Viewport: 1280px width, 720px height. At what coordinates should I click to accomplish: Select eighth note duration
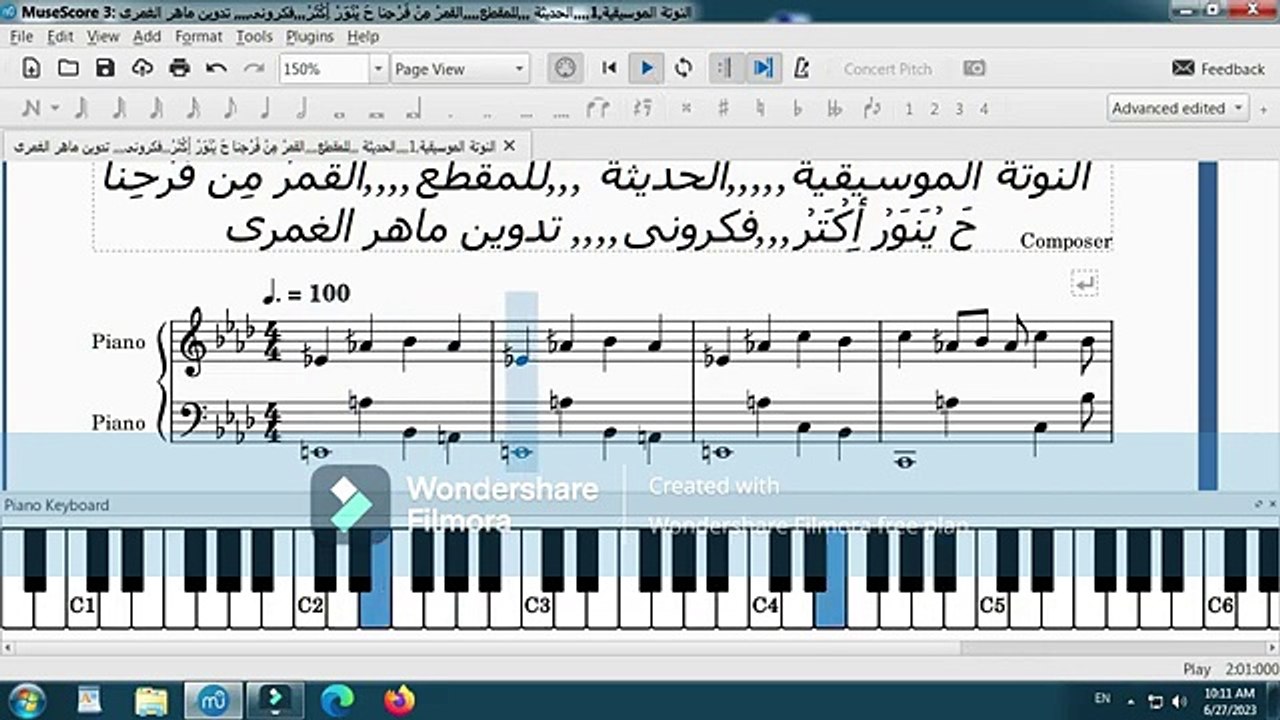coord(228,108)
